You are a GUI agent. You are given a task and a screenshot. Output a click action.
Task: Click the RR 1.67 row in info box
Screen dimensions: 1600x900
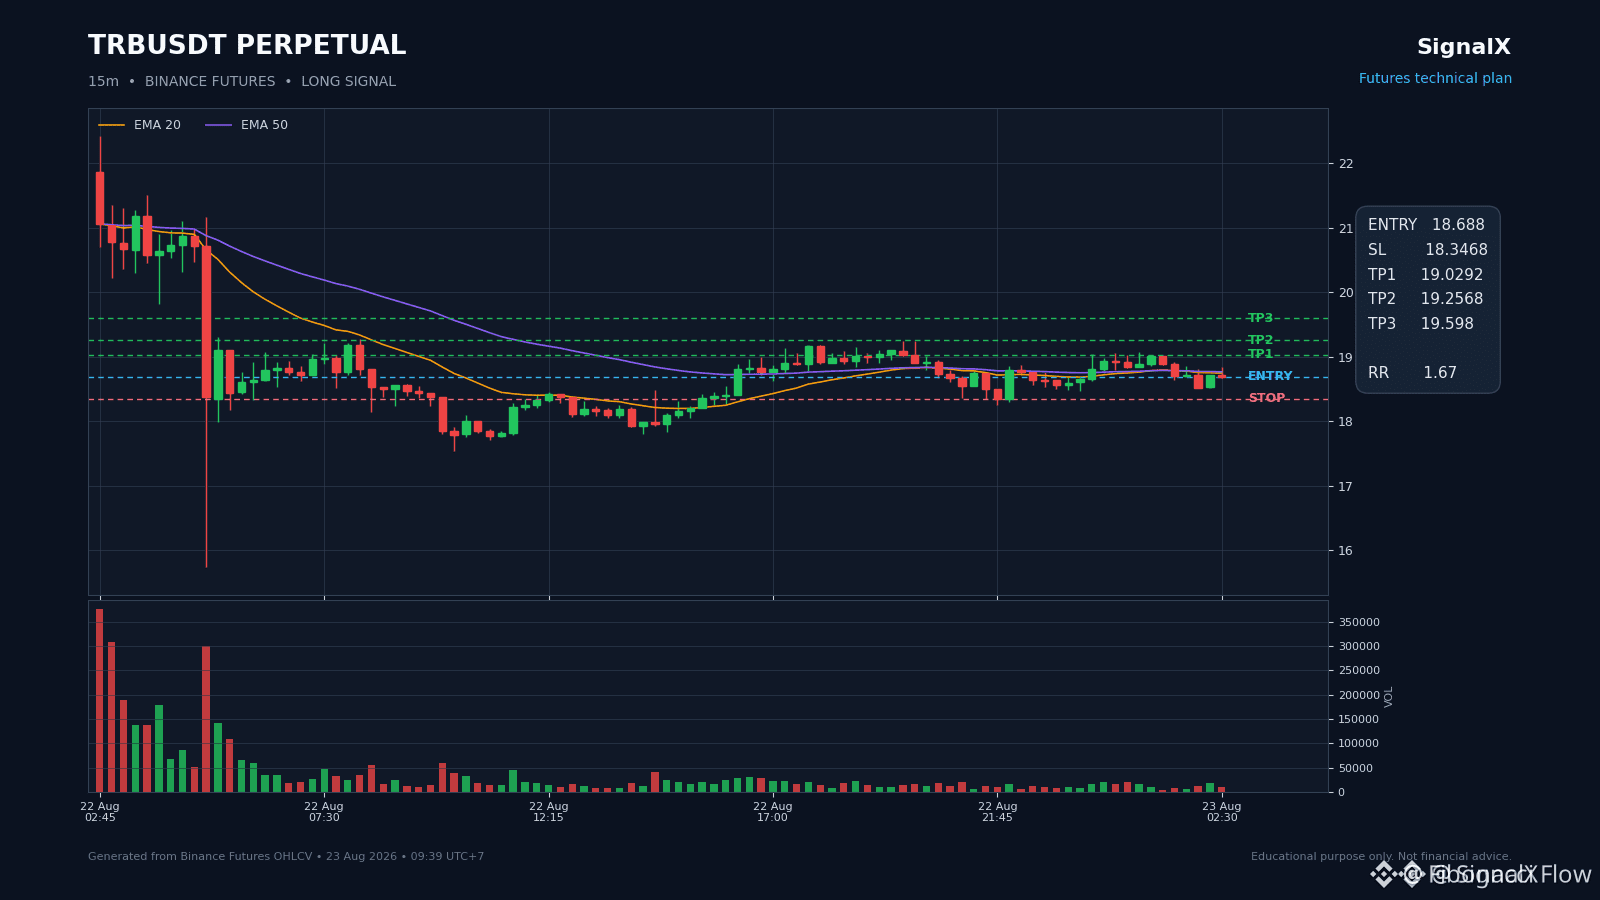[x=1412, y=373]
